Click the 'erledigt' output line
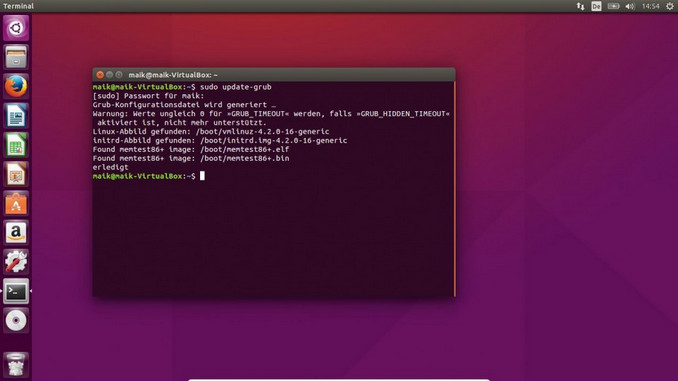Viewport: 678px width, 381px height. pos(110,167)
